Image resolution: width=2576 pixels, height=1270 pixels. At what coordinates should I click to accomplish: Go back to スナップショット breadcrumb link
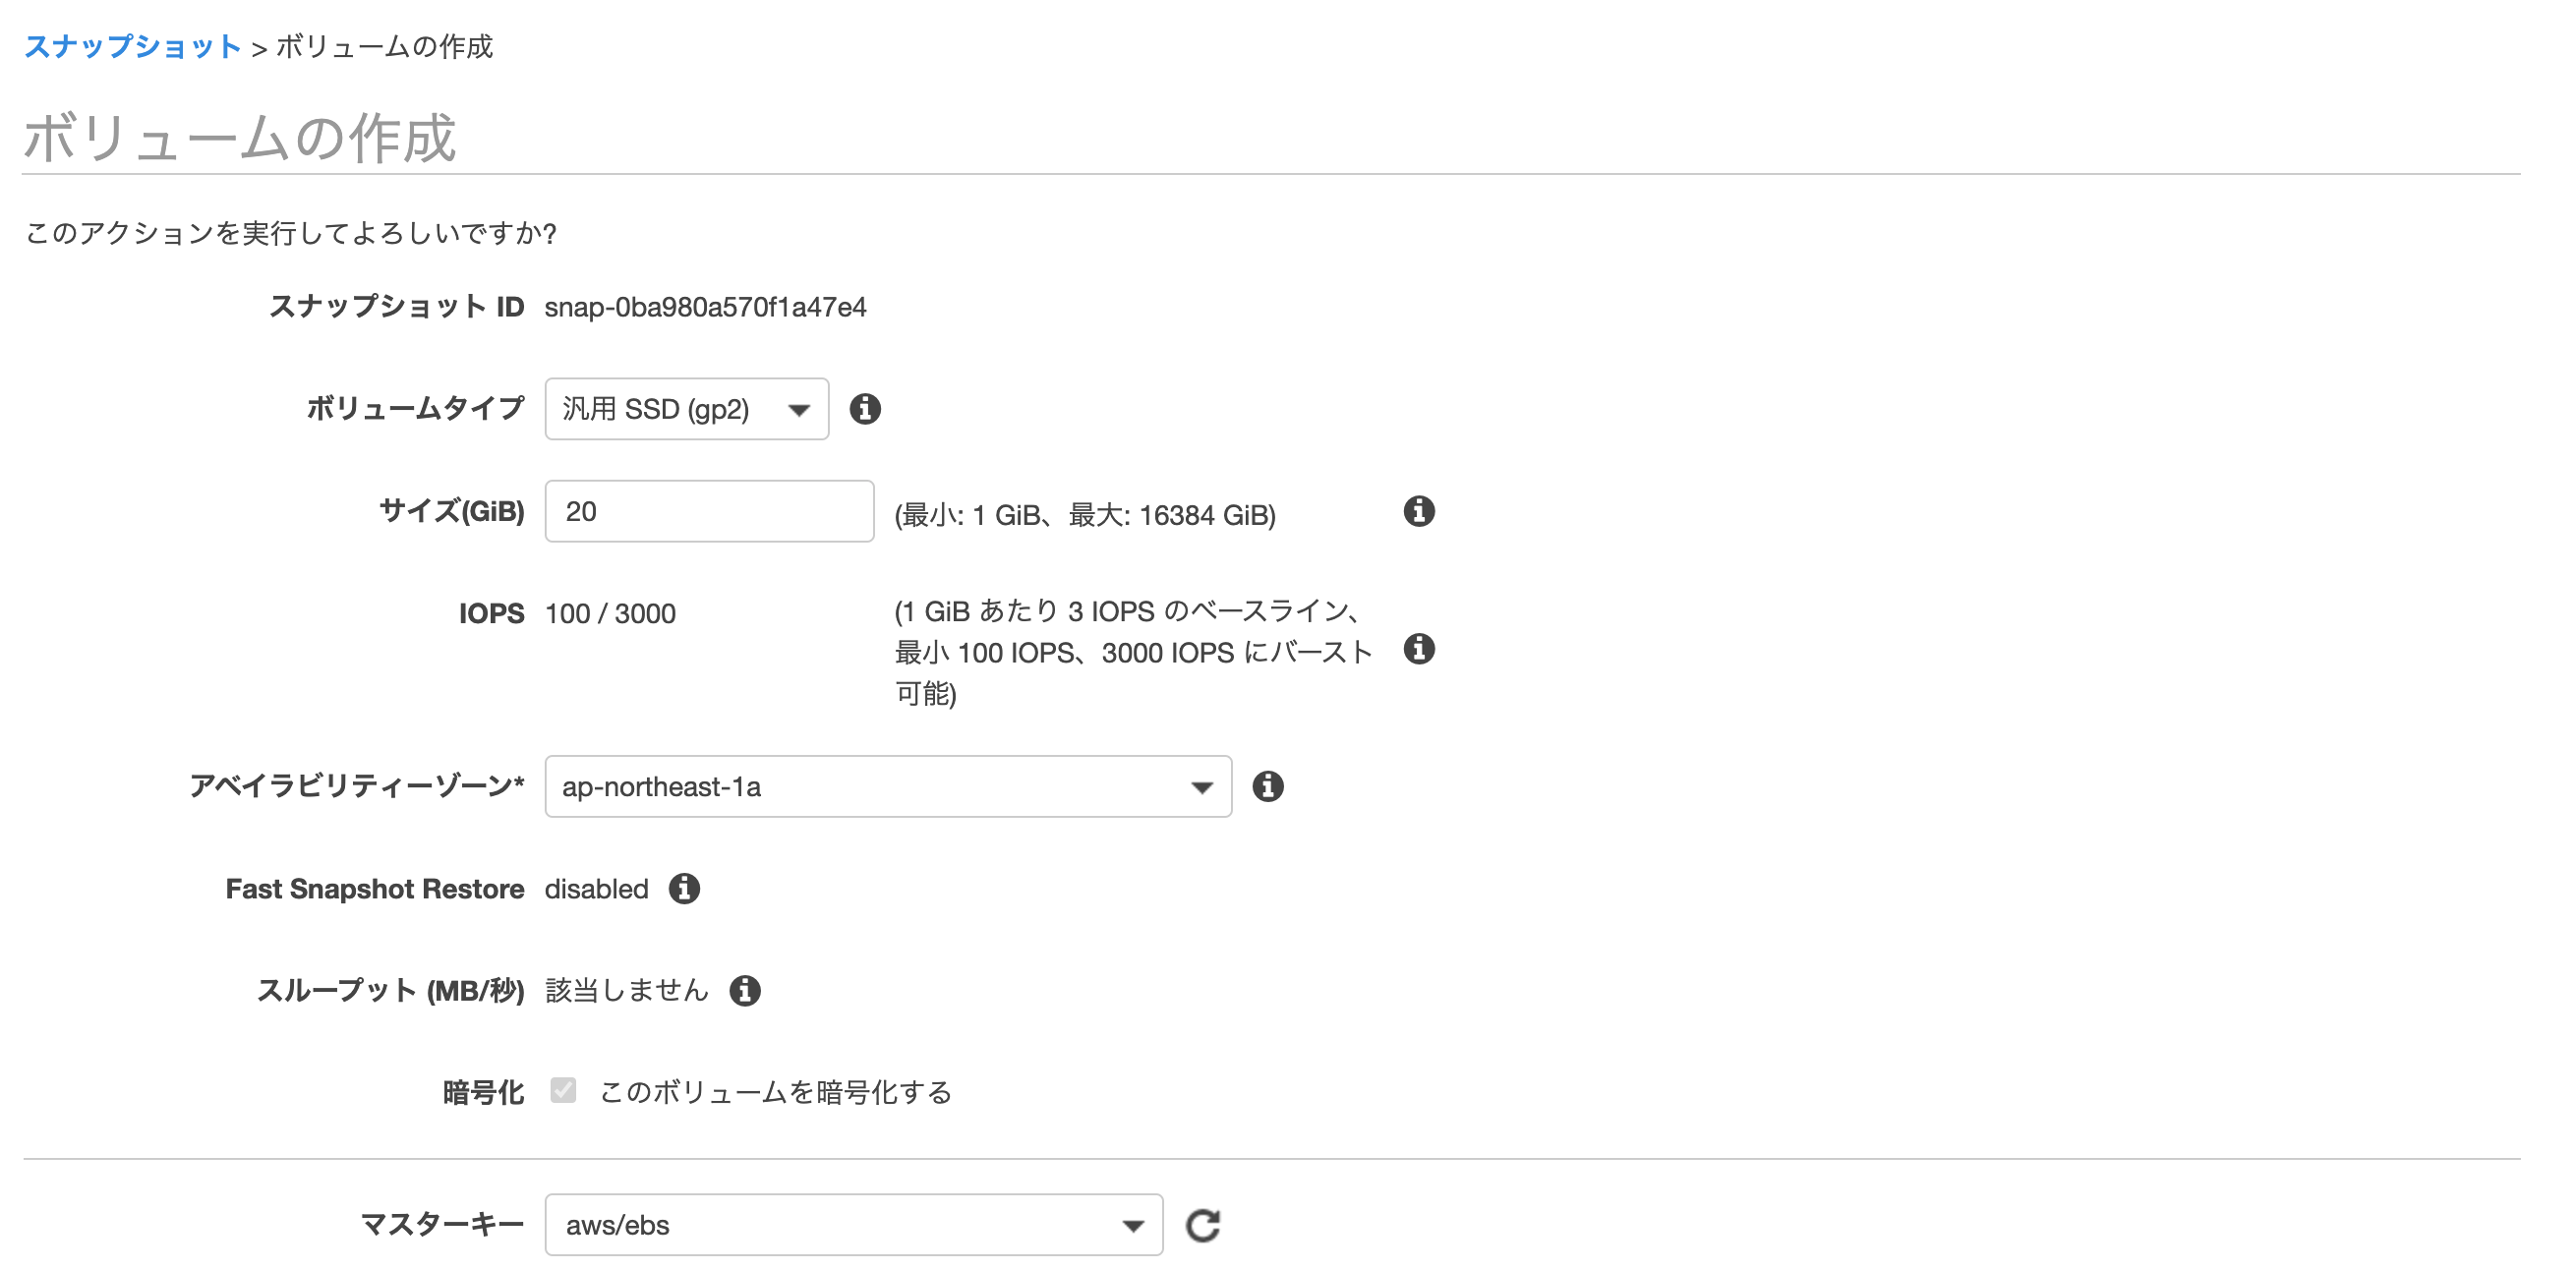pyautogui.click(x=132, y=46)
